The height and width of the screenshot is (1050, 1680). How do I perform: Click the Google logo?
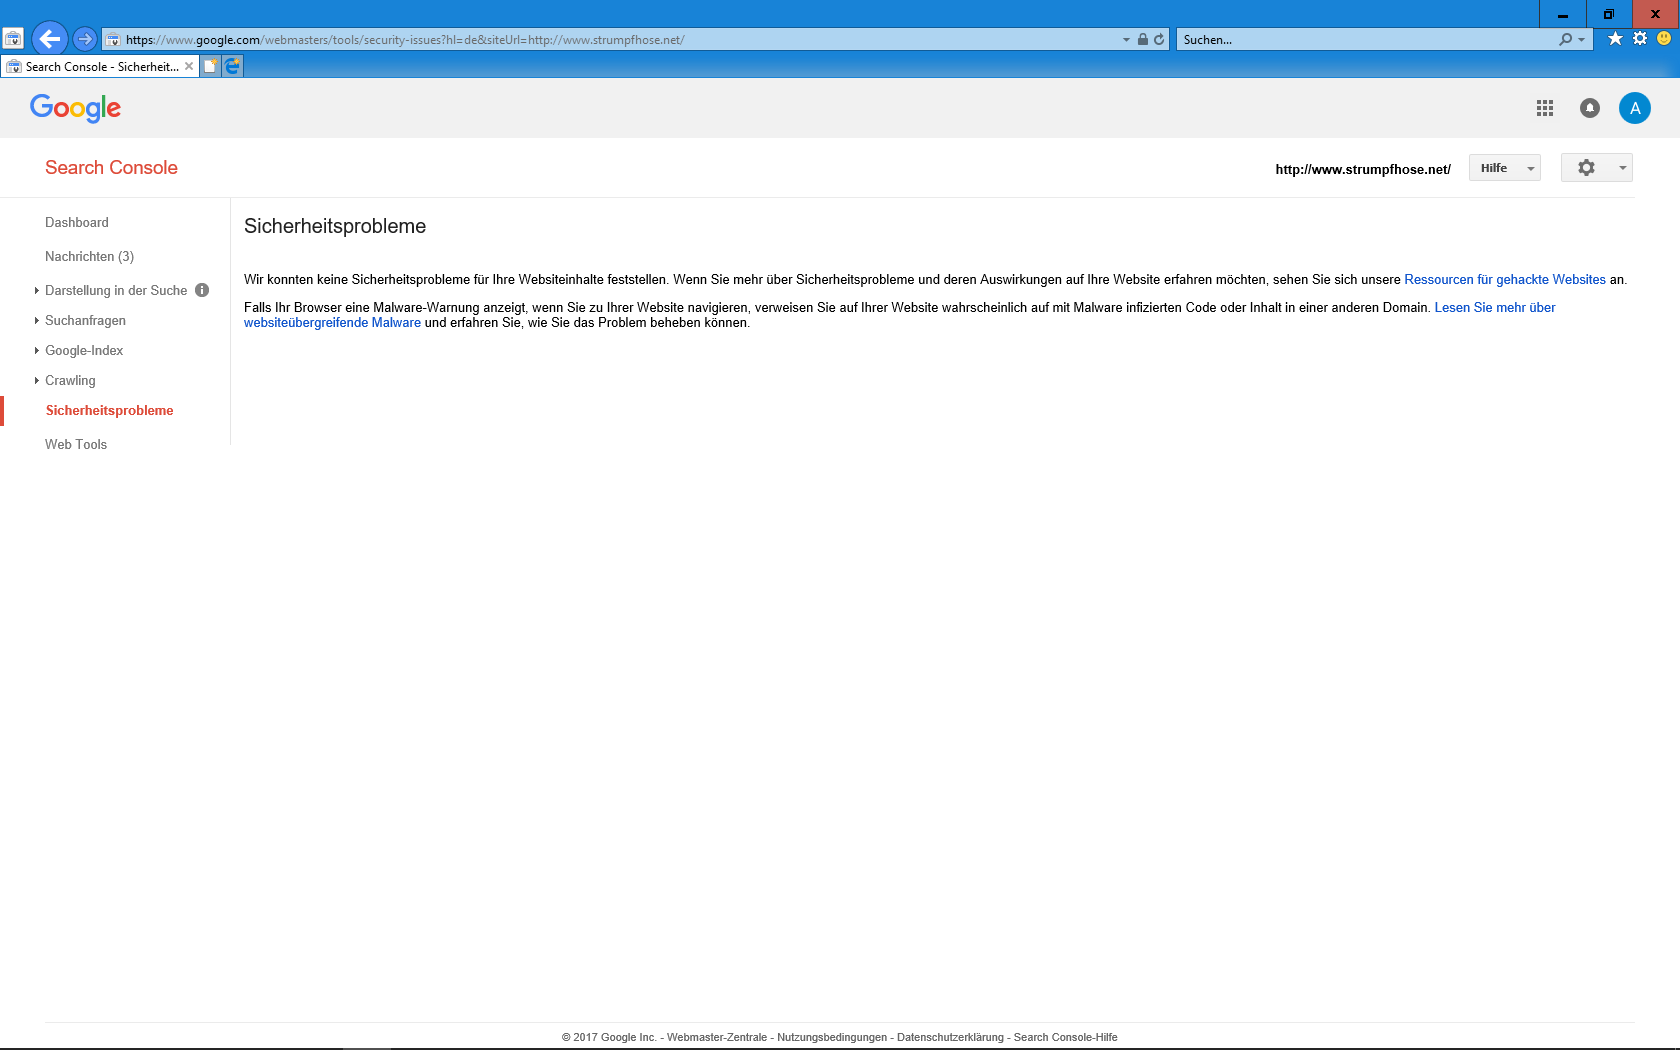(75, 108)
